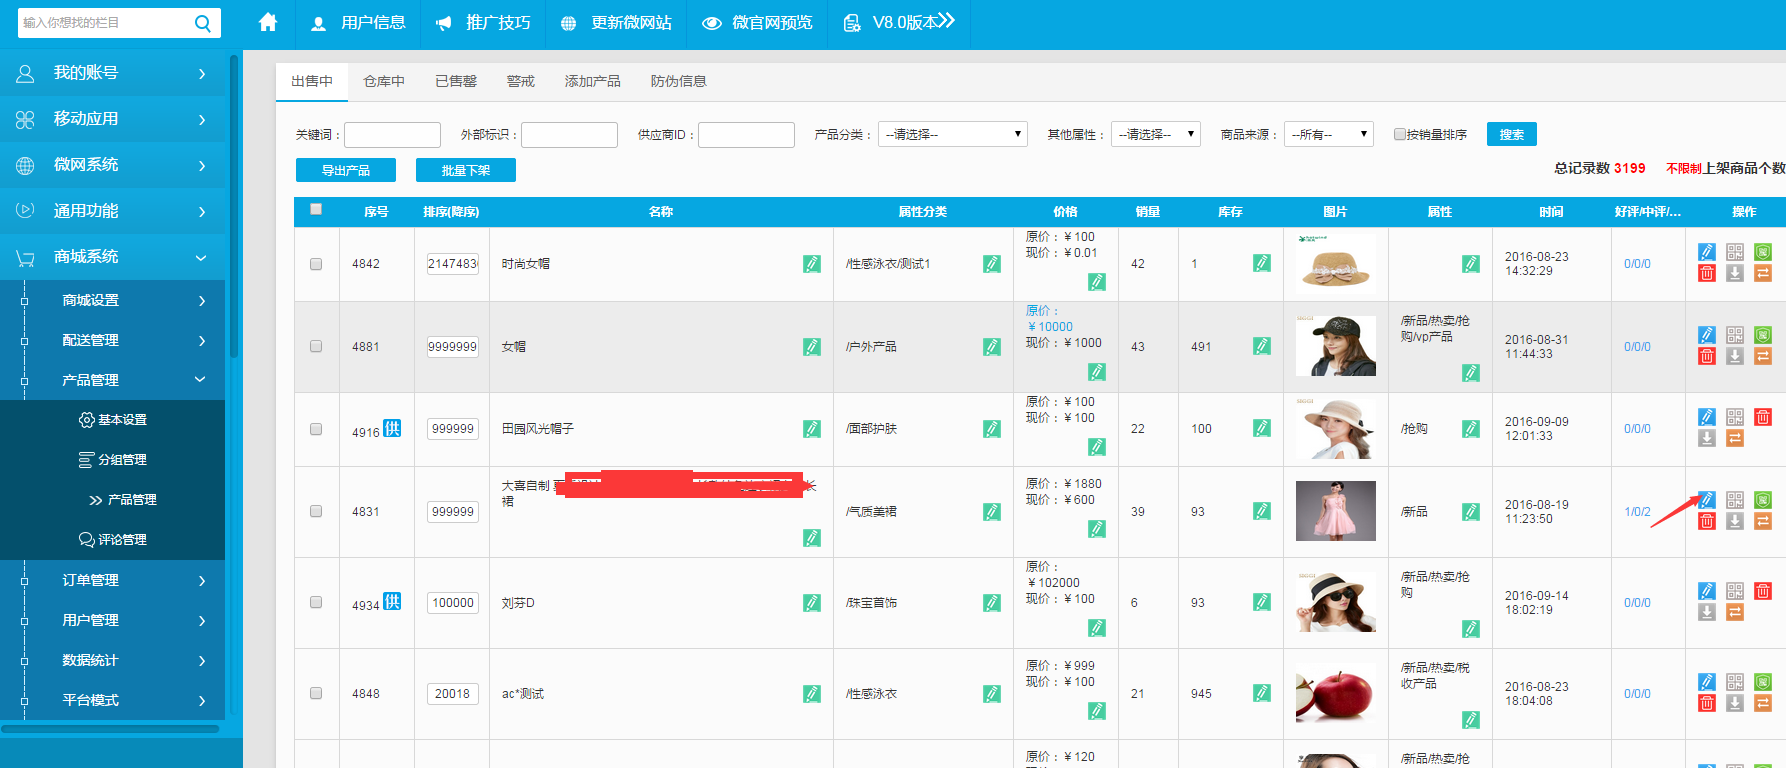Click the gray download icon for product 4848

pyautogui.click(x=1735, y=703)
